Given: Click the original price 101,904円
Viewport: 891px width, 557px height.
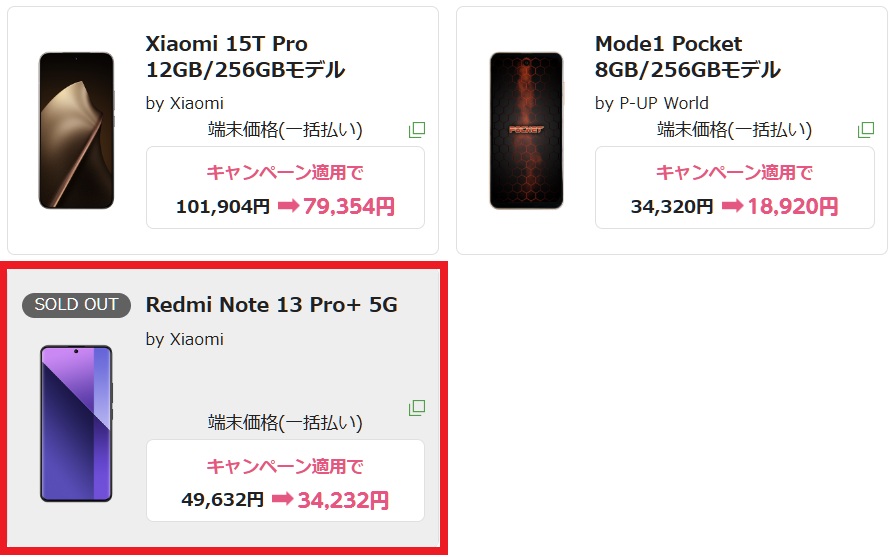Looking at the screenshot, I should coord(222,207).
